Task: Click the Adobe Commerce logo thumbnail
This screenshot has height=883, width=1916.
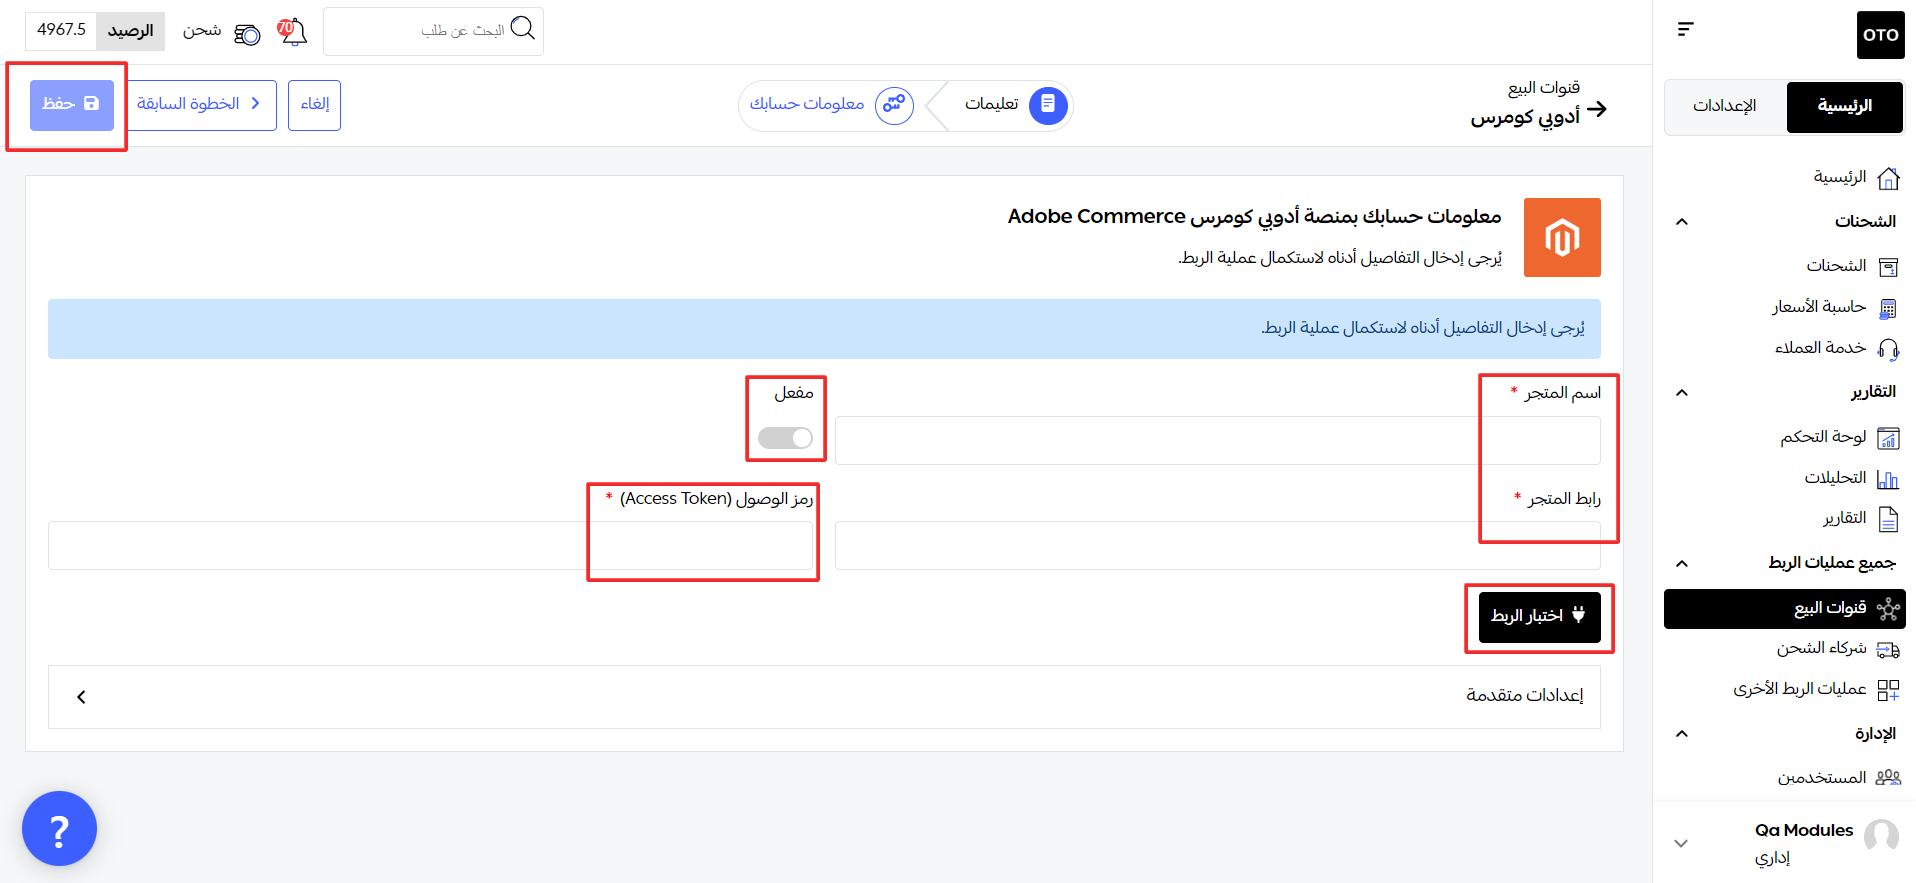Action: coord(1562,238)
